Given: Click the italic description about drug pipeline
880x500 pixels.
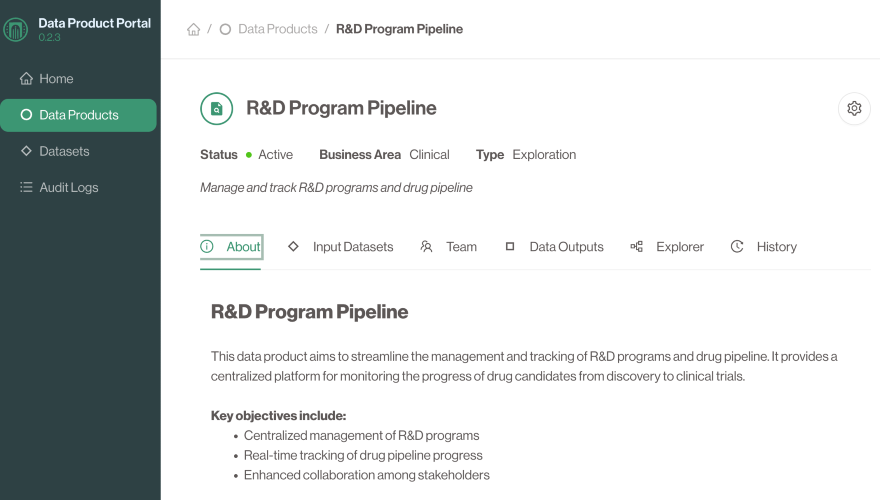Looking at the screenshot, I should click(336, 187).
